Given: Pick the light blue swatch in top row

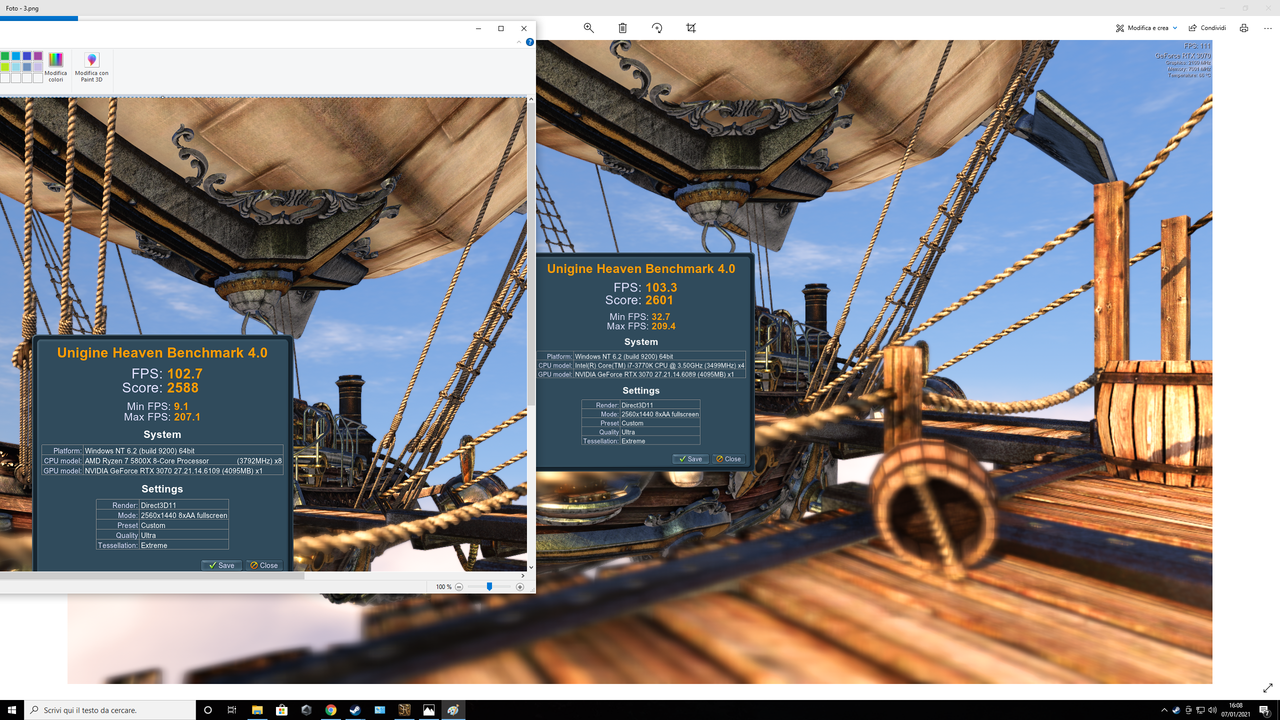Looking at the screenshot, I should pos(16,57).
